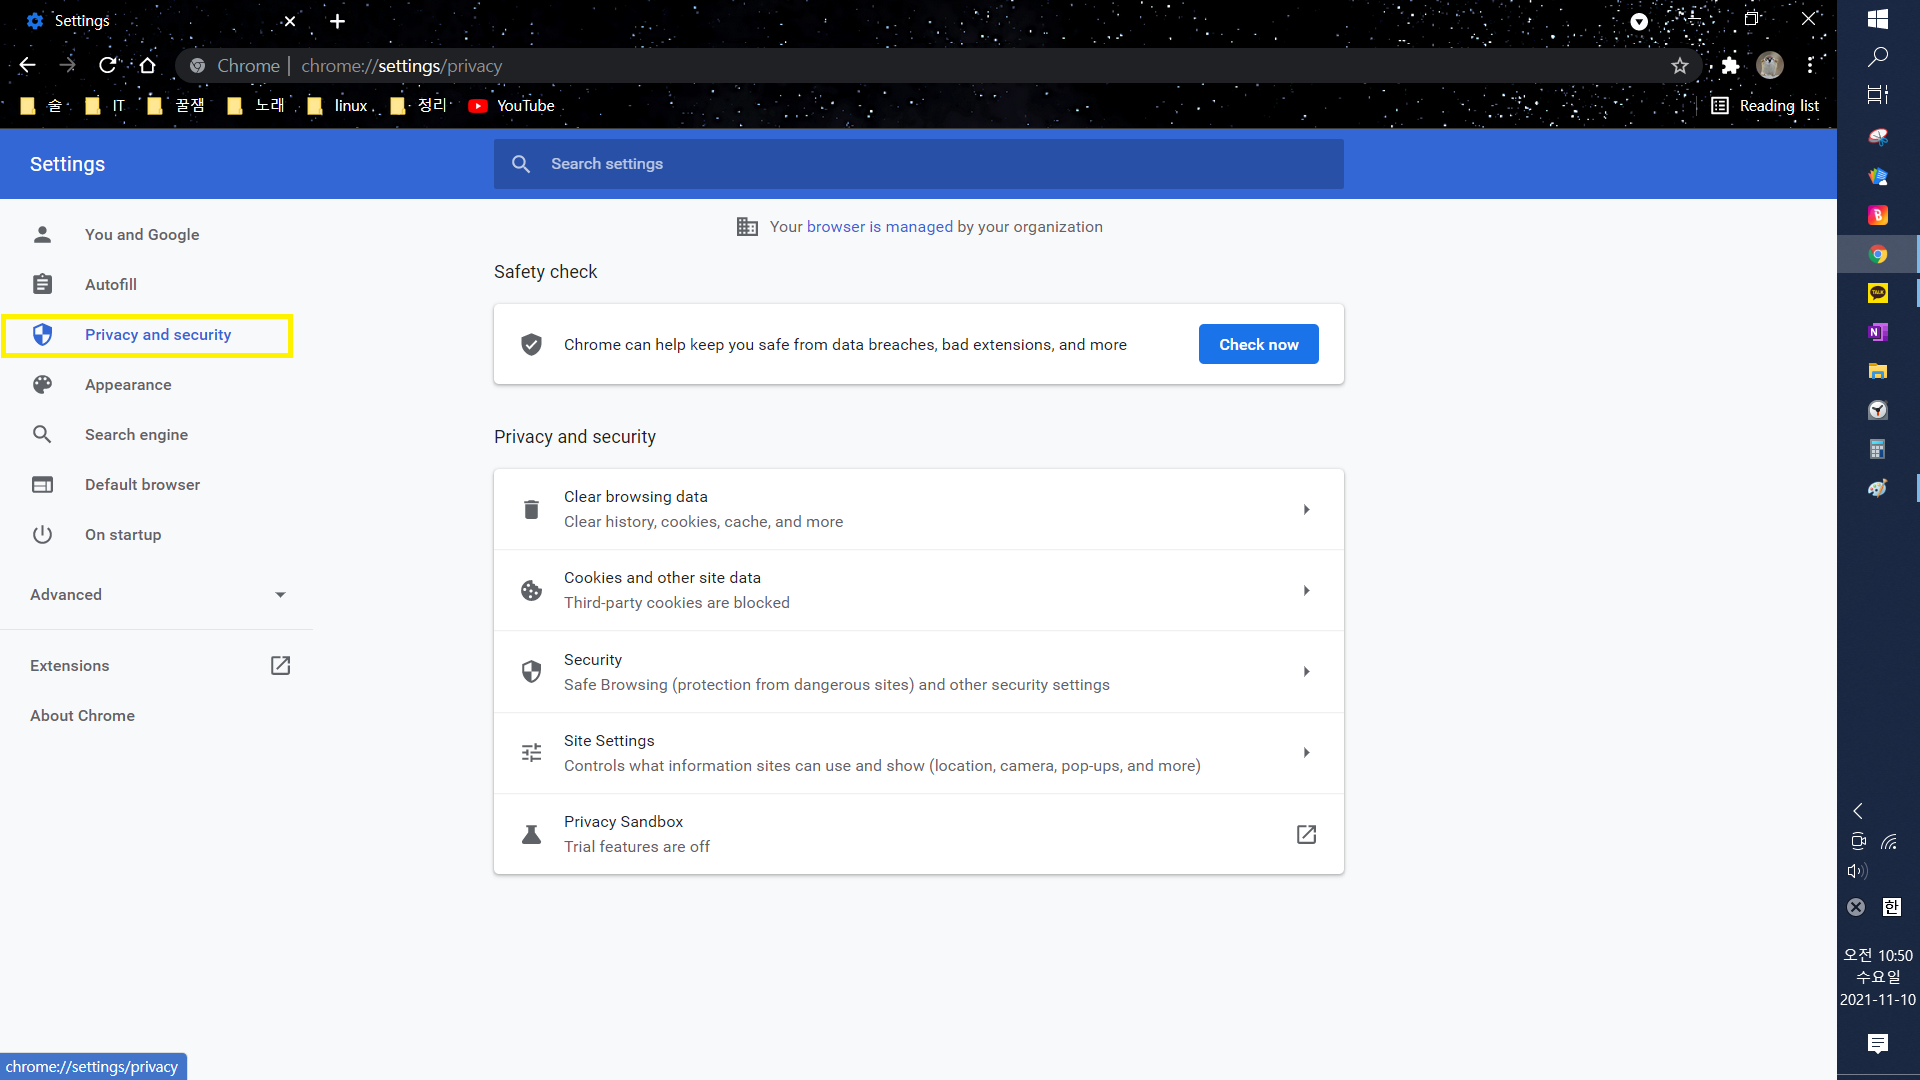
Task: Select Search engine in the sidebar
Action: pyautogui.click(x=136, y=435)
